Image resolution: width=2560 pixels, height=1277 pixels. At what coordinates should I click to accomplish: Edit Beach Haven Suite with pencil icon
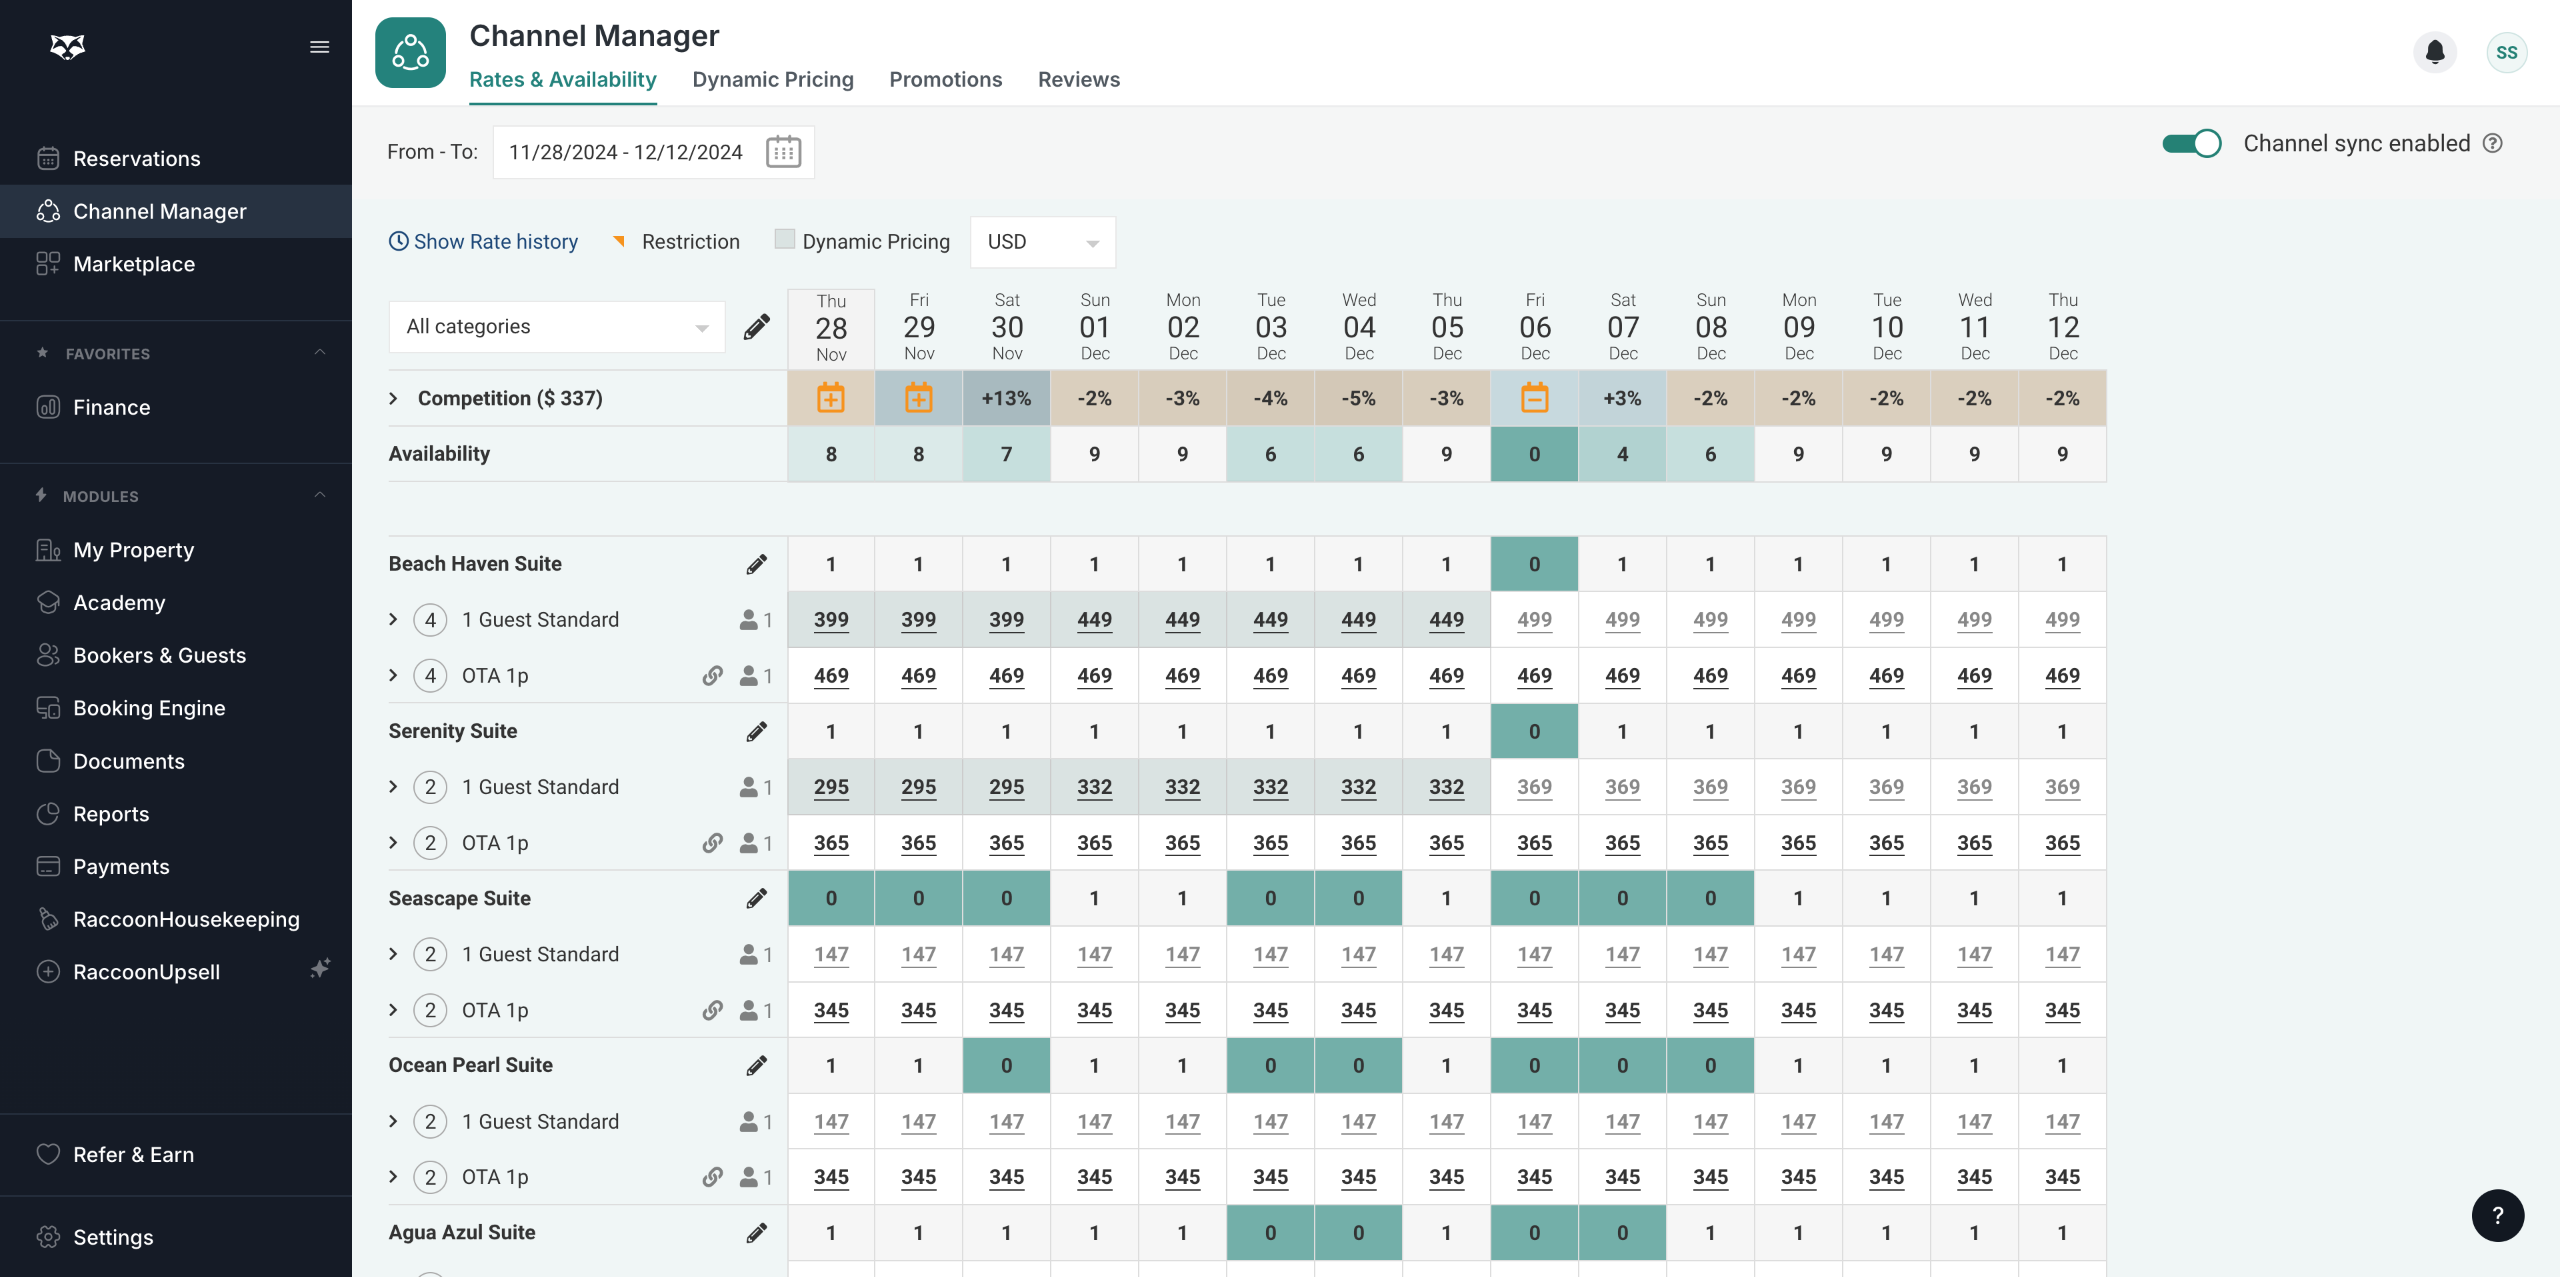pos(757,564)
